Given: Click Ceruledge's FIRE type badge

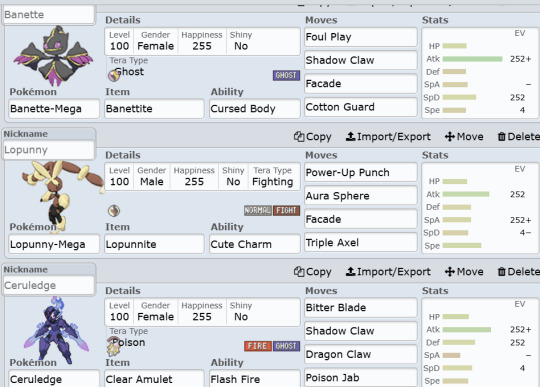Looking at the screenshot, I should tap(258, 346).
